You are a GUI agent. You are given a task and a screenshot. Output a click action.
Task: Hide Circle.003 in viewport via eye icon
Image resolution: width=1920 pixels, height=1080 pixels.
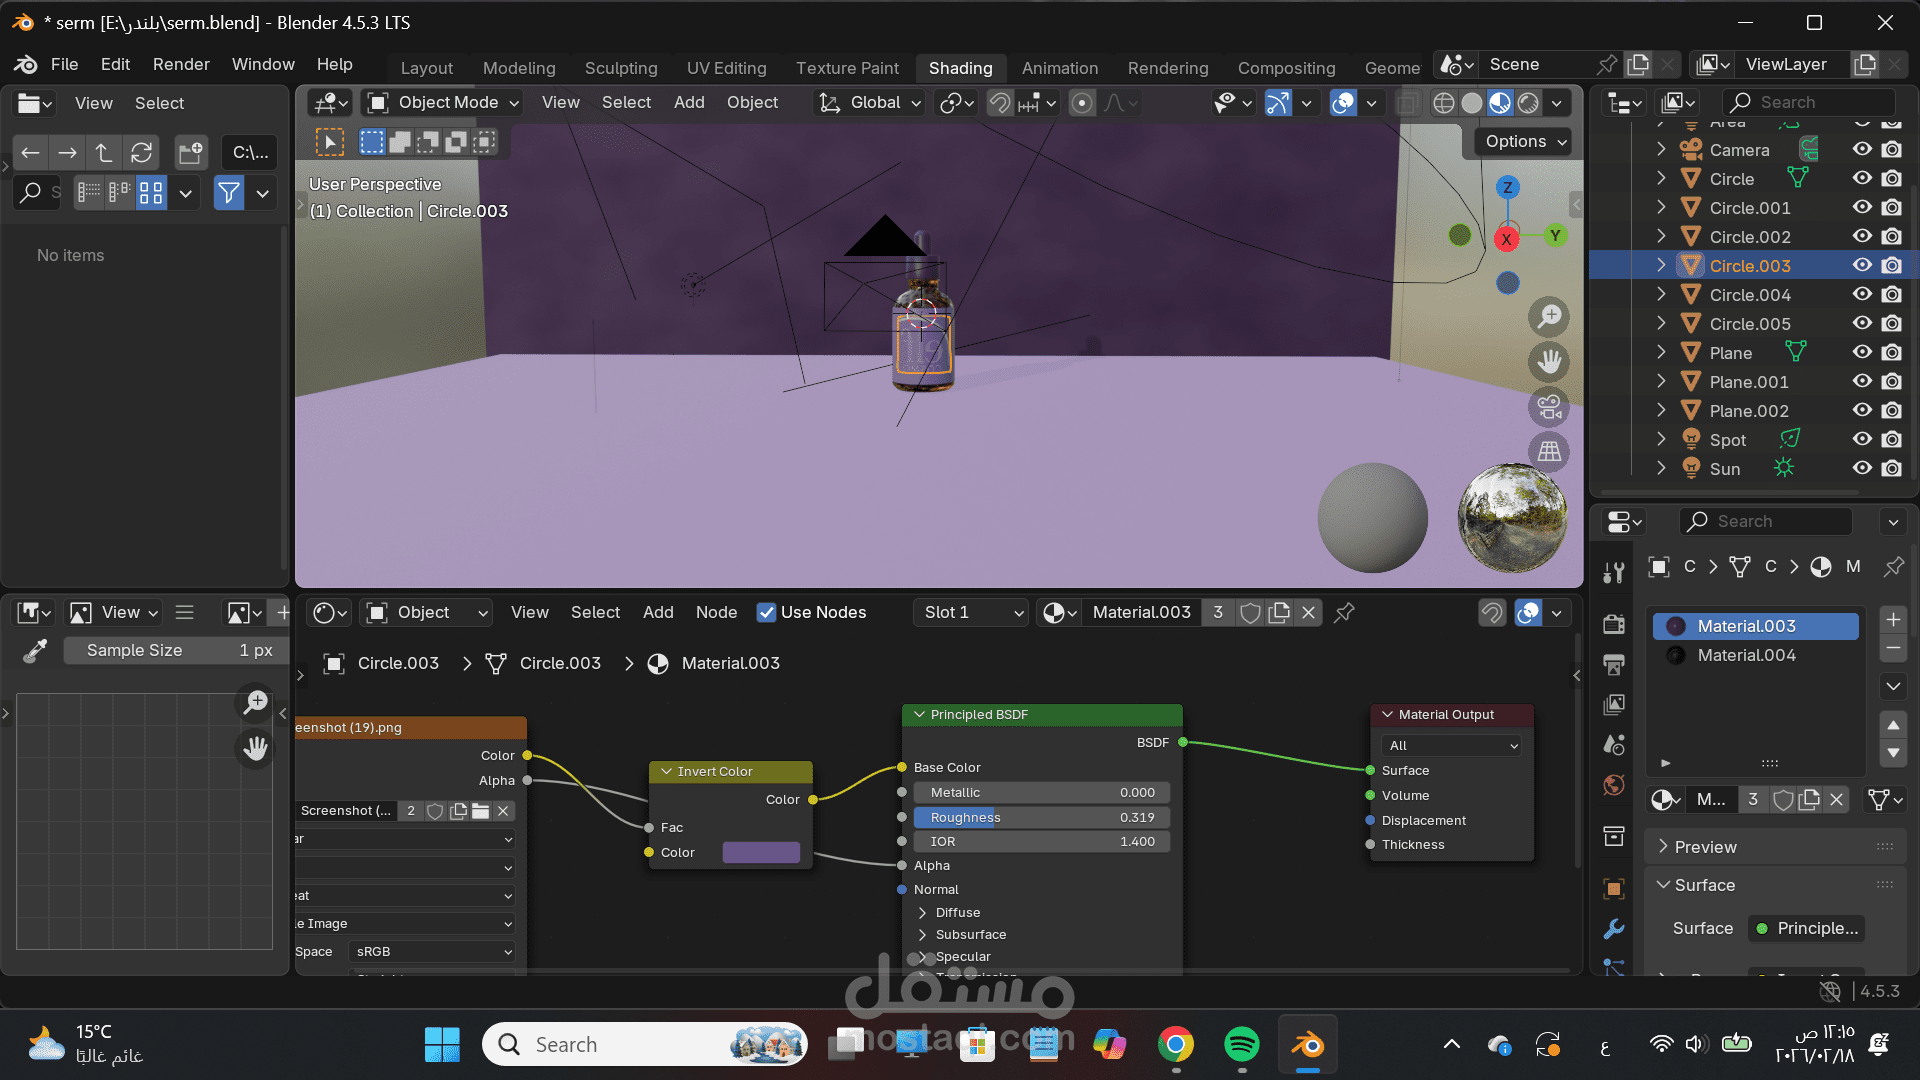1862,266
